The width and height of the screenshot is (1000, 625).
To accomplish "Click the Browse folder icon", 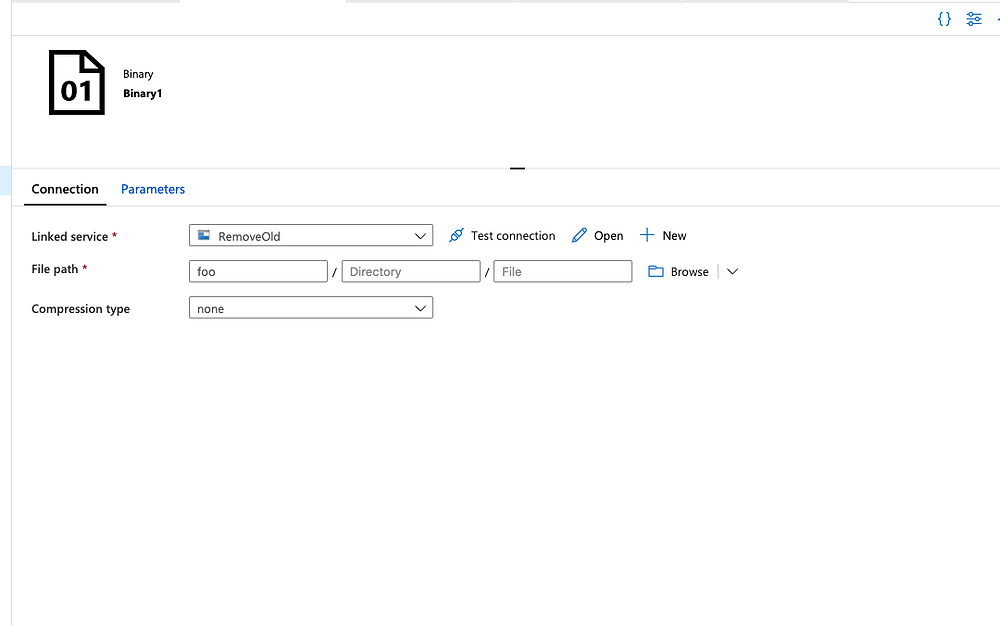I will [x=656, y=271].
